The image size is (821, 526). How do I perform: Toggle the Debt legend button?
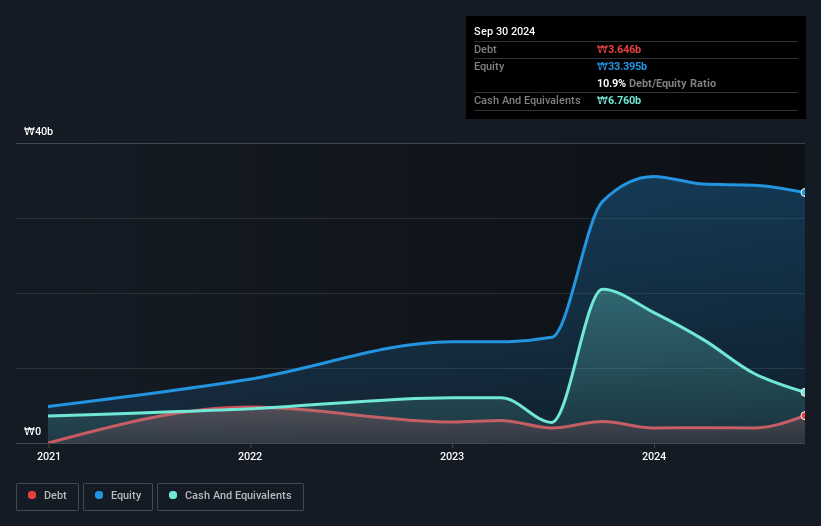click(x=48, y=496)
